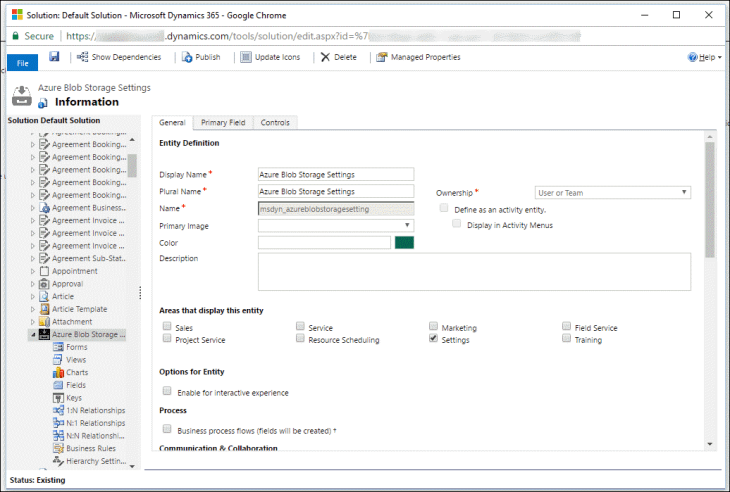Expand the Article Template tree node
This screenshot has width=730, height=492.
pos(33,309)
